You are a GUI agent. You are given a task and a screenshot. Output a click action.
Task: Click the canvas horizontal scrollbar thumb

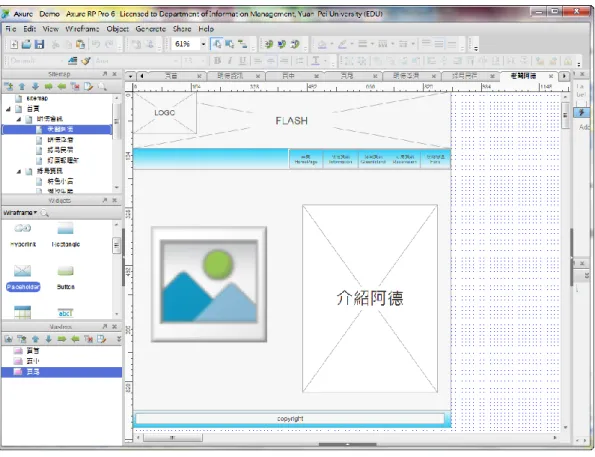[x=173, y=438]
